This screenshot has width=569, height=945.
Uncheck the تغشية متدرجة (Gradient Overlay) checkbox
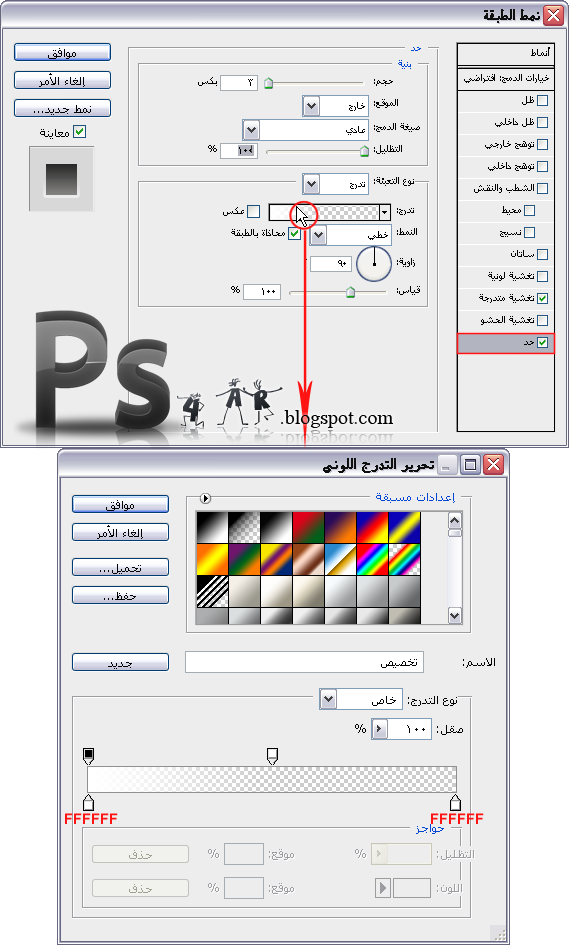[x=542, y=298]
